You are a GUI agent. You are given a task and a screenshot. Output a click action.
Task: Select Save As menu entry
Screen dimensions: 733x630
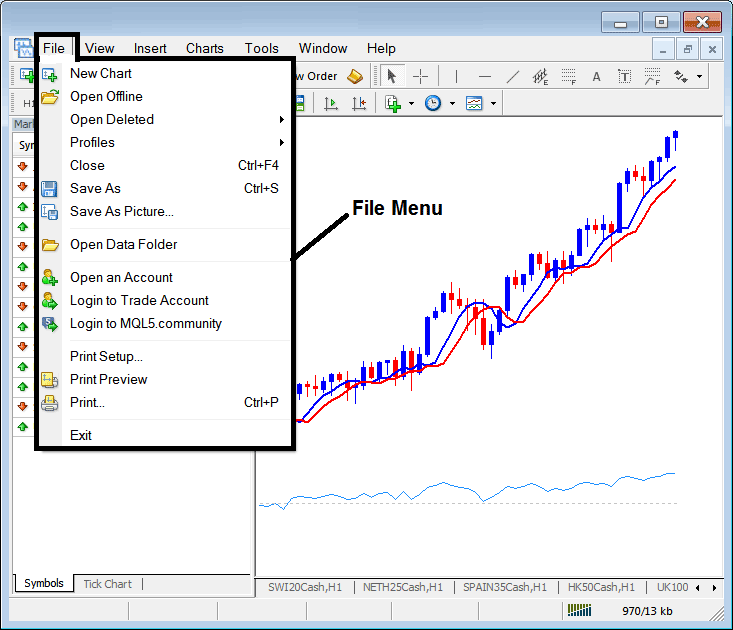pyautogui.click(x=166, y=188)
